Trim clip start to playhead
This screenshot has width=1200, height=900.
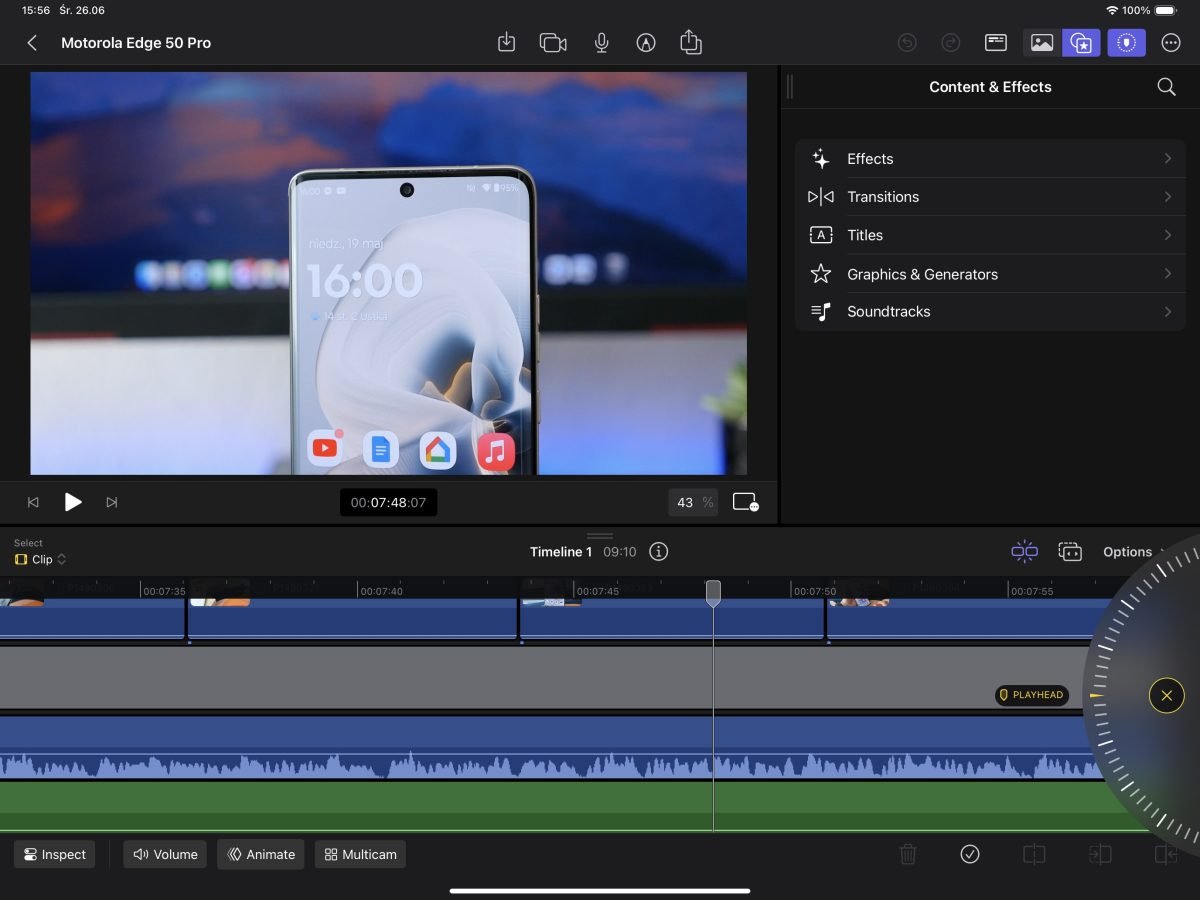click(1100, 854)
